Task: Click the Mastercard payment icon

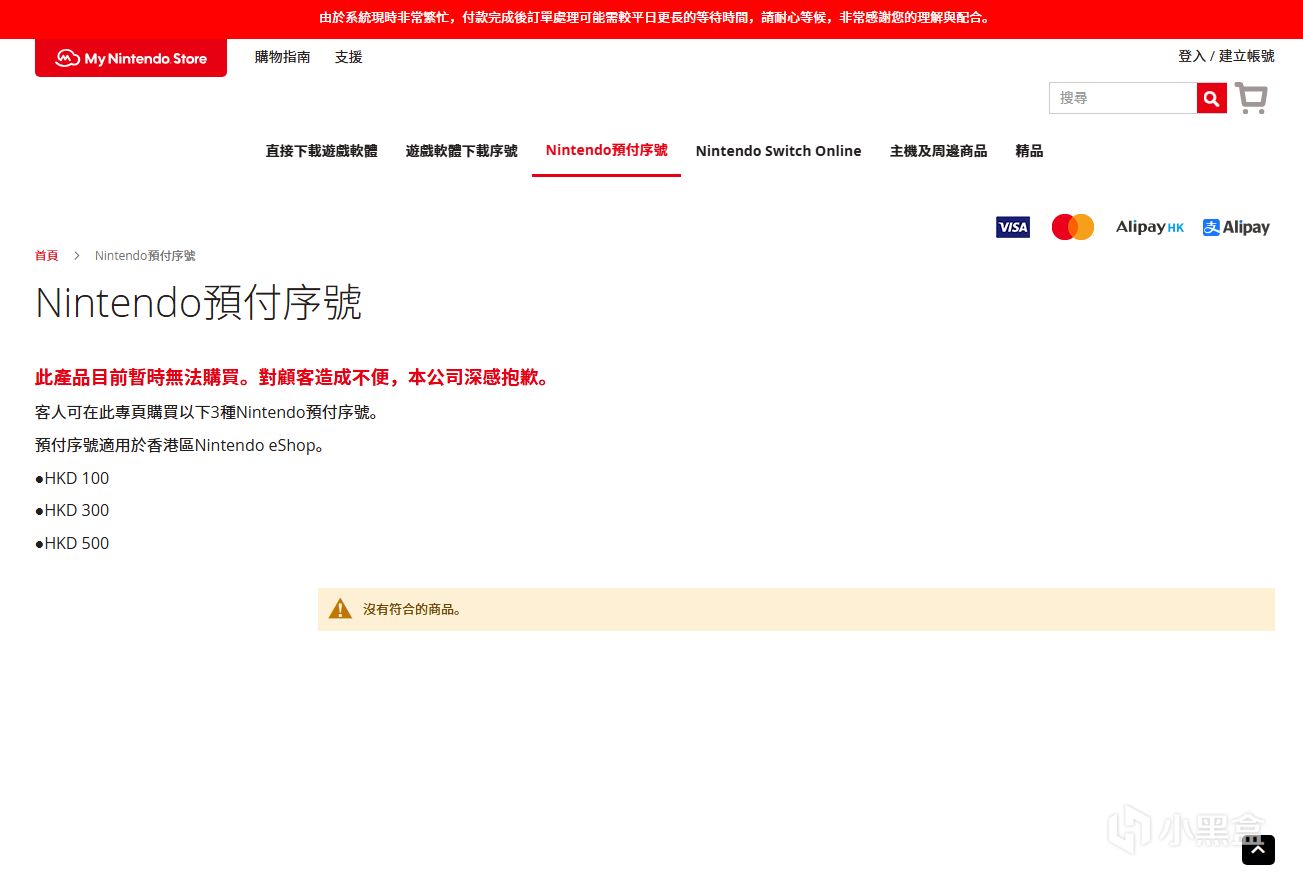Action: 1073,227
